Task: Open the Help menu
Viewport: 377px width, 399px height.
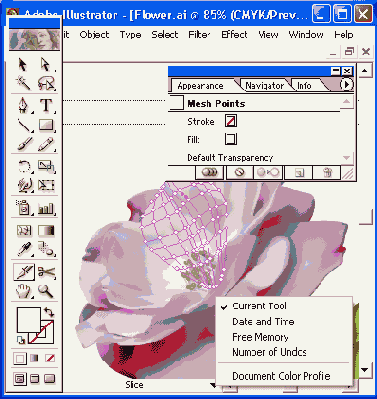Action: [344, 35]
